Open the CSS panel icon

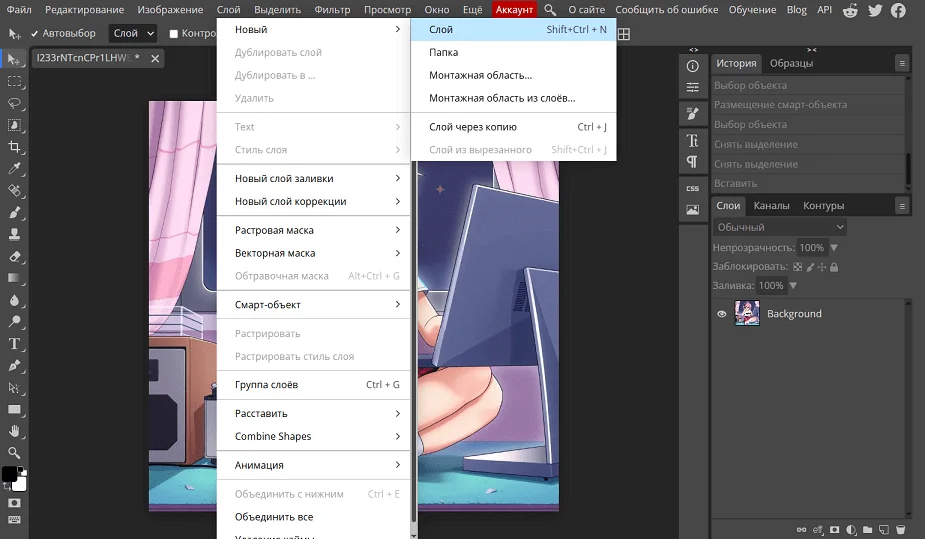[692, 188]
